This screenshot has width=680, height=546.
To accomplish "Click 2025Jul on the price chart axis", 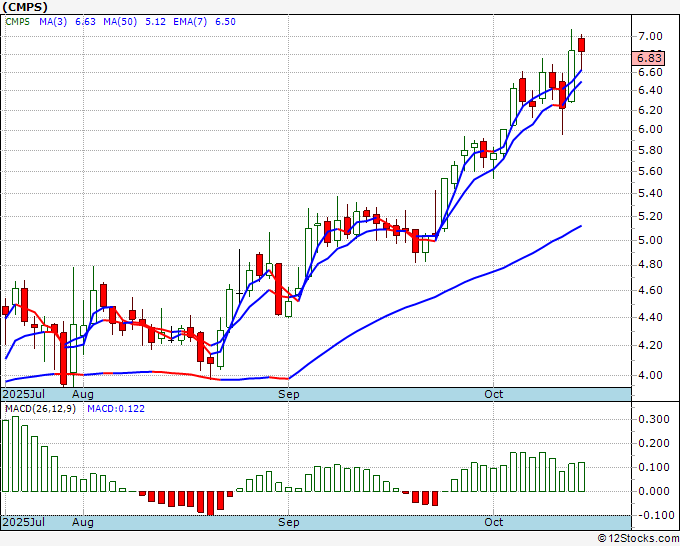I will (x=23, y=394).
